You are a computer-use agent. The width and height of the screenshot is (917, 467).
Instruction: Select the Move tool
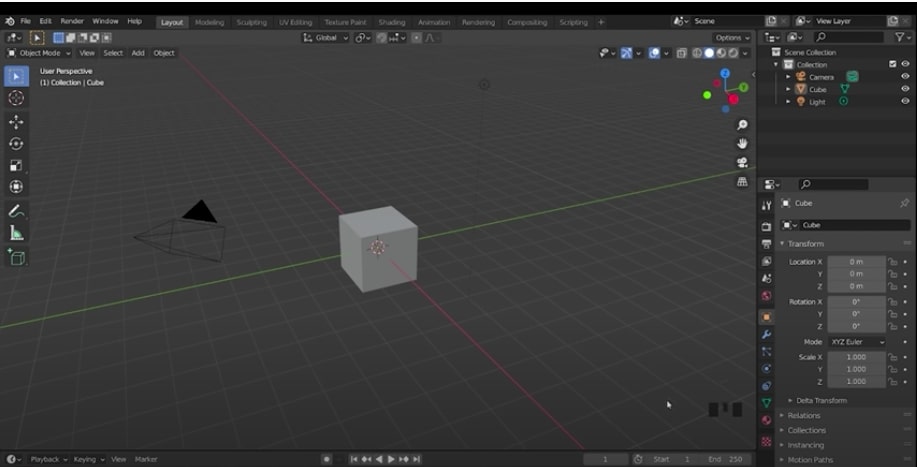tap(16, 122)
